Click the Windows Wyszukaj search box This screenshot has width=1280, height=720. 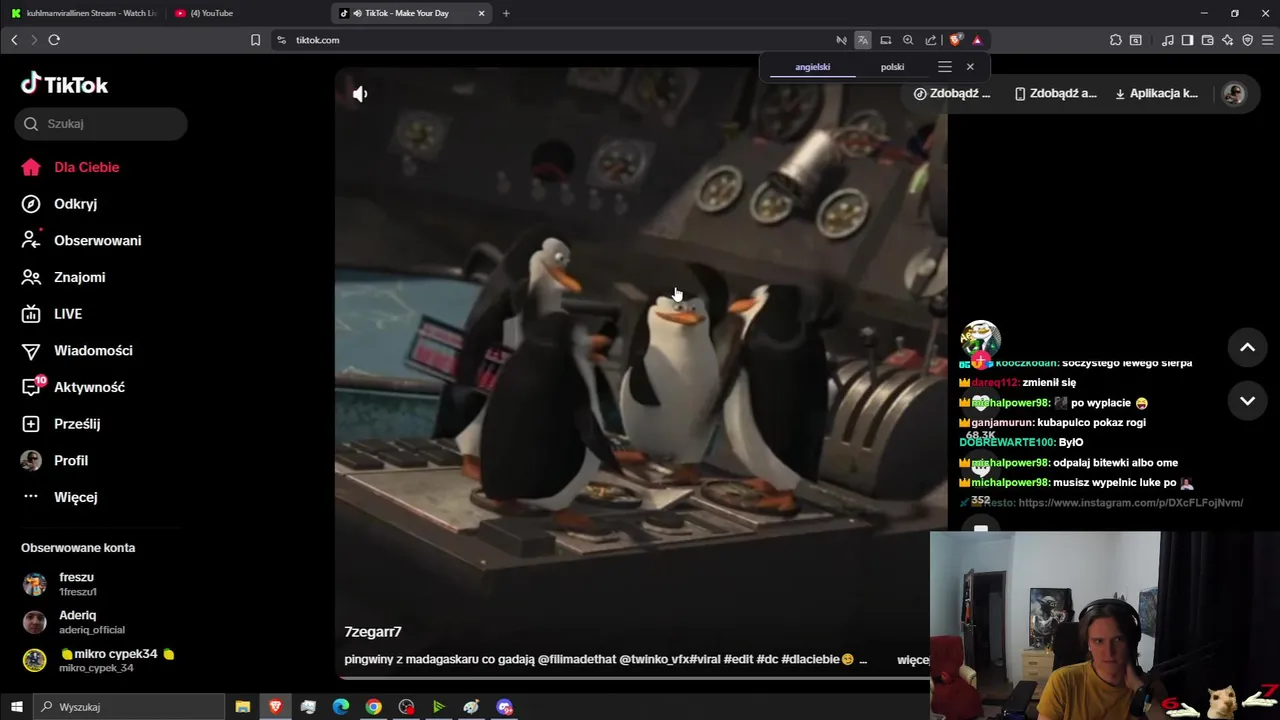(129, 707)
